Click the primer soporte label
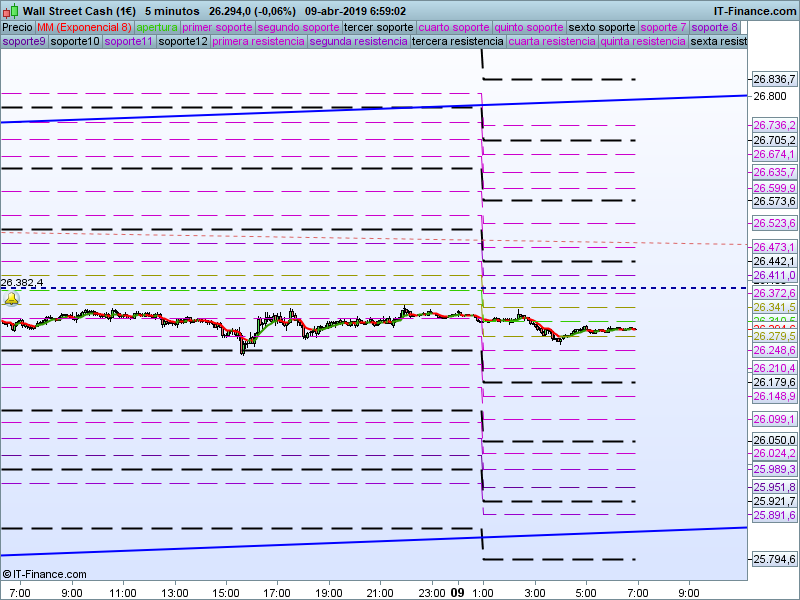 (x=217, y=28)
